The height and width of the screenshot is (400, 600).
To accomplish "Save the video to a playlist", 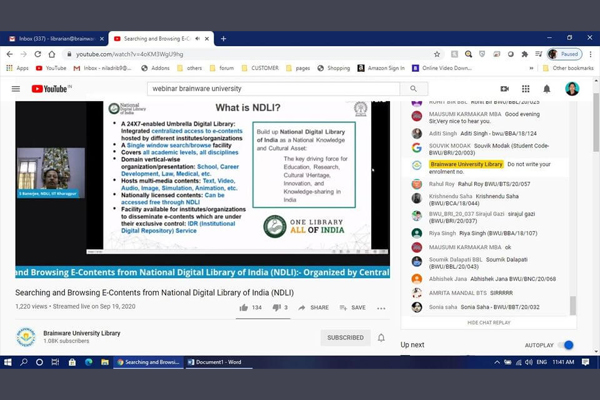I will coord(352,308).
